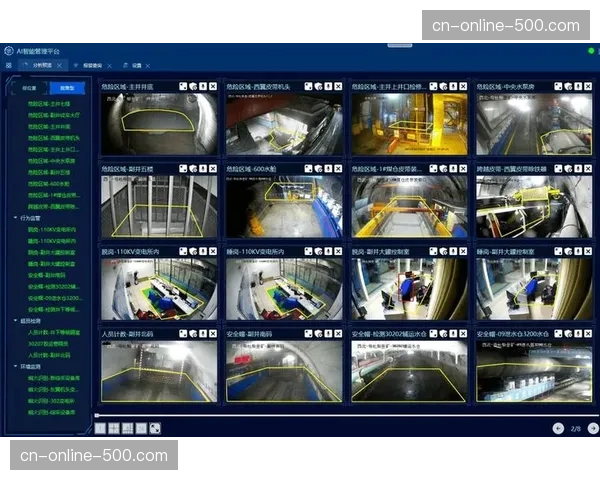This screenshot has width=600, height=480.
Task: Microphone icon on 睡岗-110KV变电所内 tile
Action: pos(328,251)
